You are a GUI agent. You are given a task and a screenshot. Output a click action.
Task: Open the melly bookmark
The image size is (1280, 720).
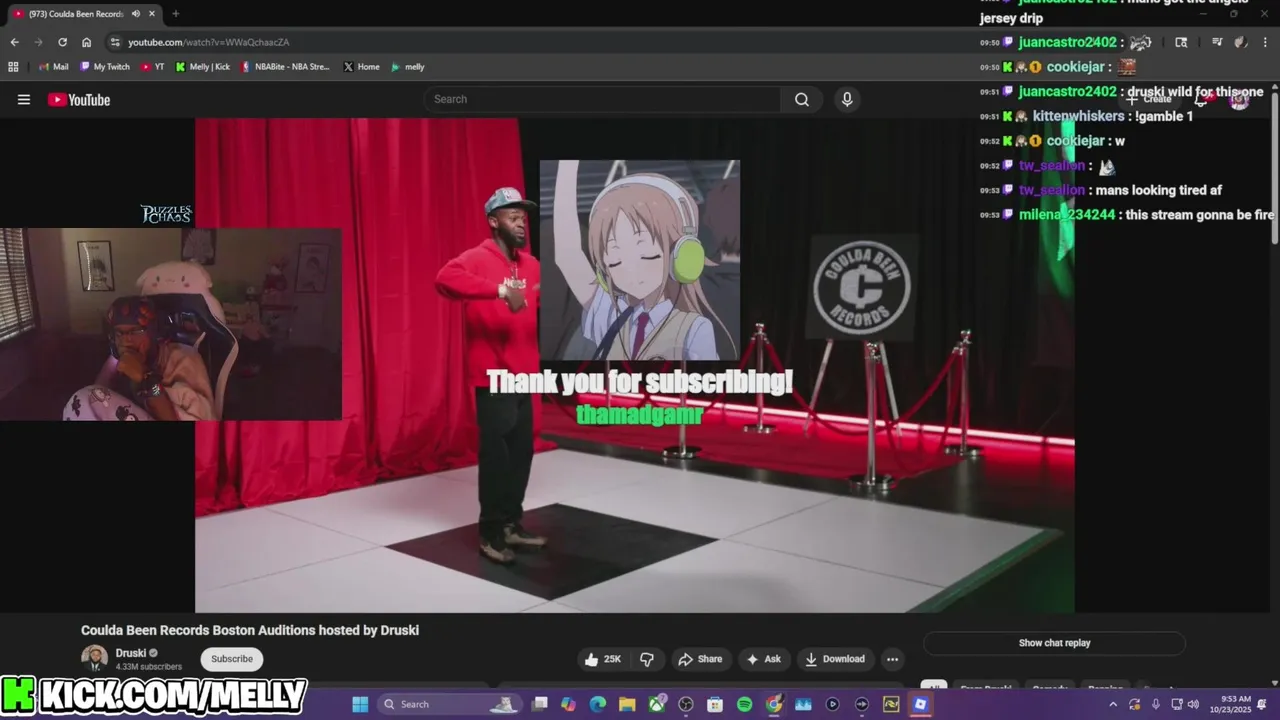[x=407, y=67]
